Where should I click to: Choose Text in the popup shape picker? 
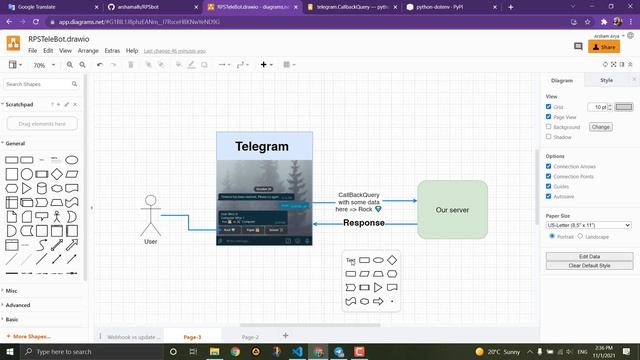(350, 260)
